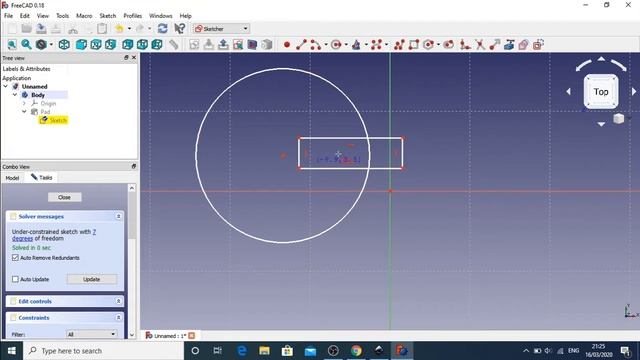Viewport: 640px width, 360px height.
Task: Open the File menu
Action: click(x=8, y=16)
